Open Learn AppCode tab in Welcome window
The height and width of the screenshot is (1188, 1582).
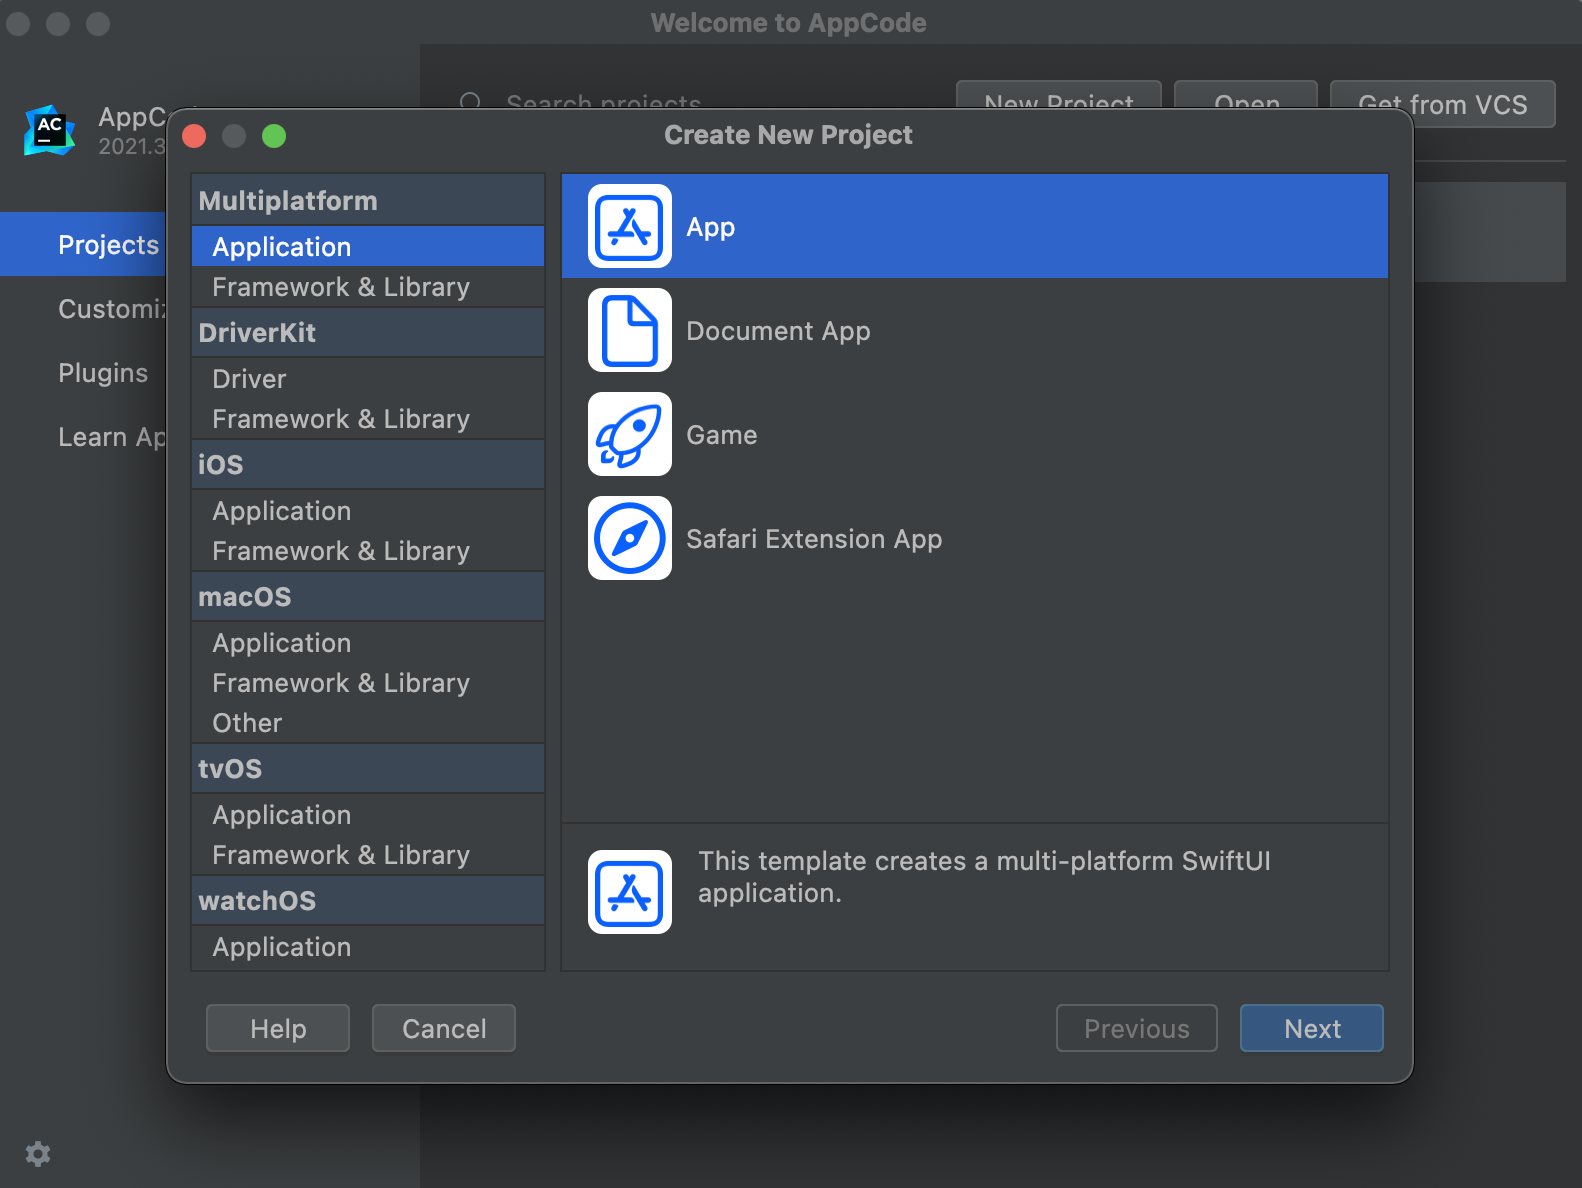click(x=84, y=436)
